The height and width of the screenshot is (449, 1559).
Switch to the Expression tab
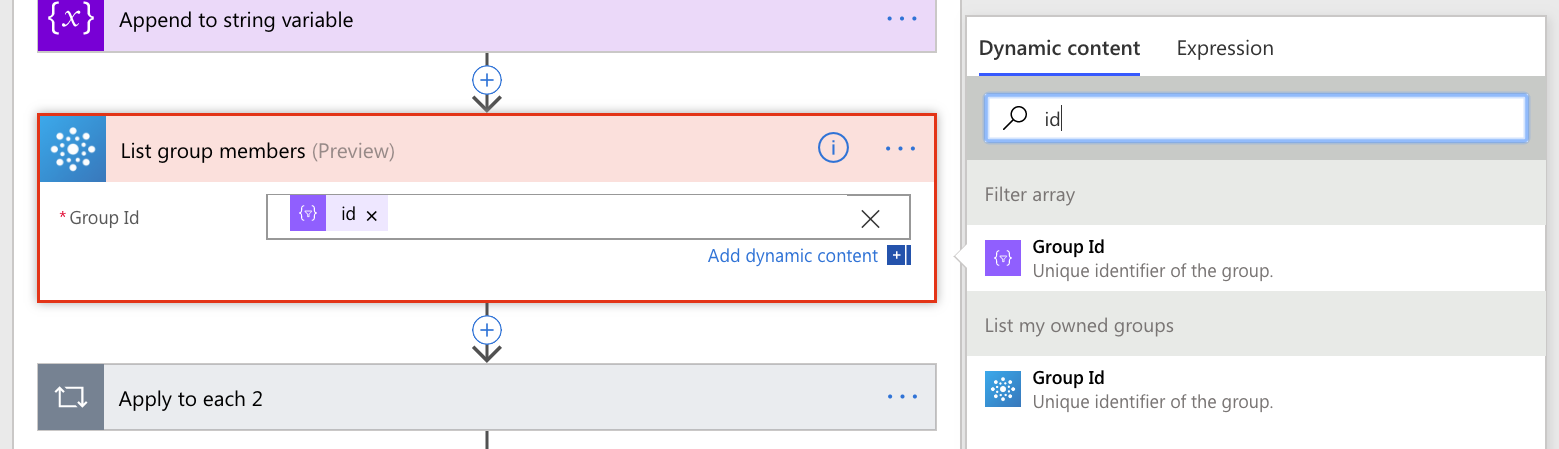click(1225, 48)
